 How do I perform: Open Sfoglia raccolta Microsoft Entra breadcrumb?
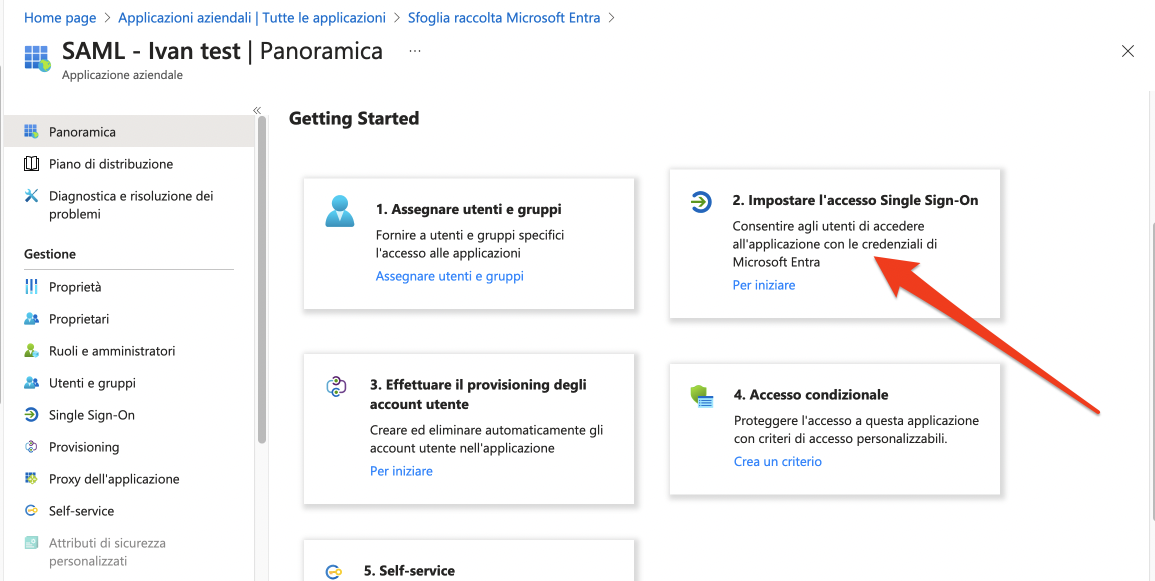pyautogui.click(x=504, y=17)
